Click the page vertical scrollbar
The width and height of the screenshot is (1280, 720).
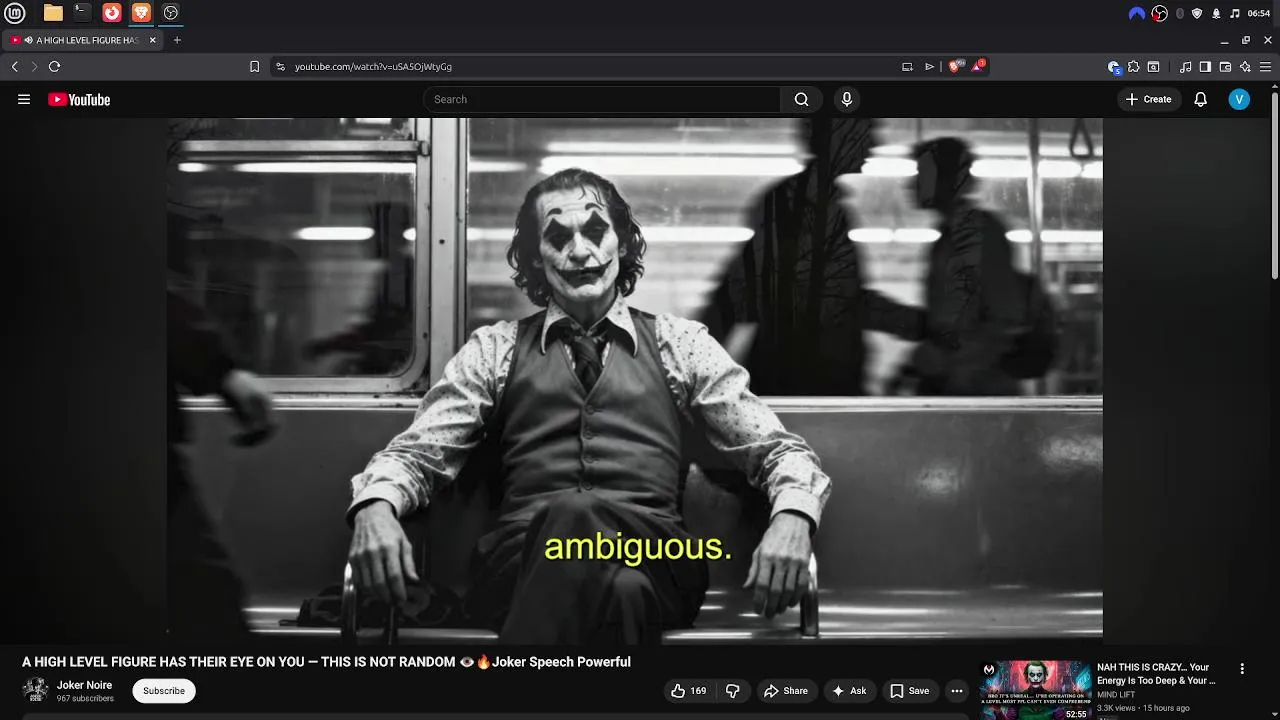(1275, 185)
